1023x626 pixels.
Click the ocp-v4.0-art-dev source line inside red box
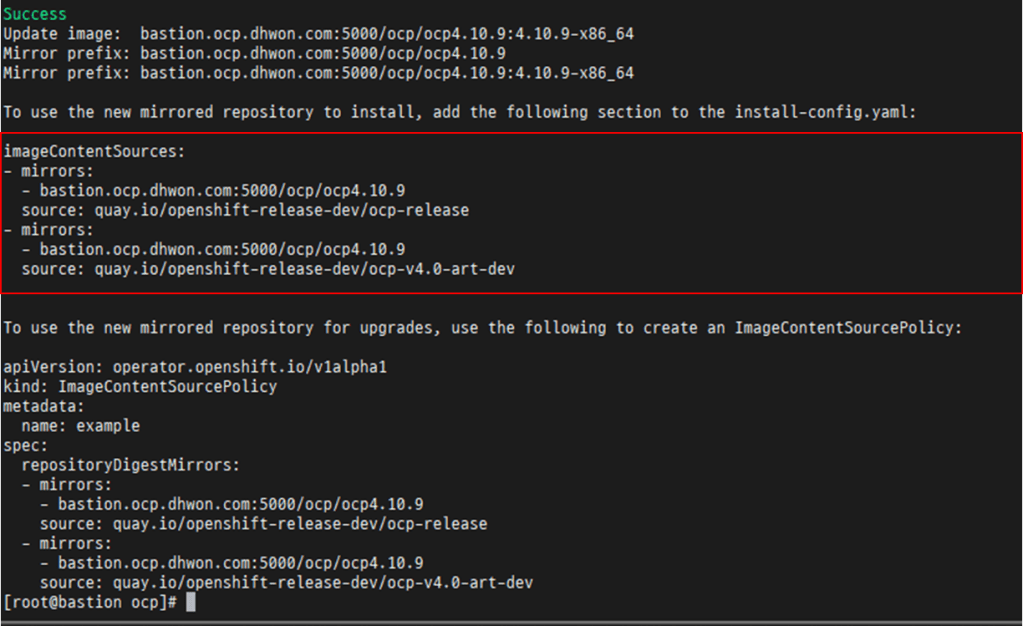click(268, 269)
